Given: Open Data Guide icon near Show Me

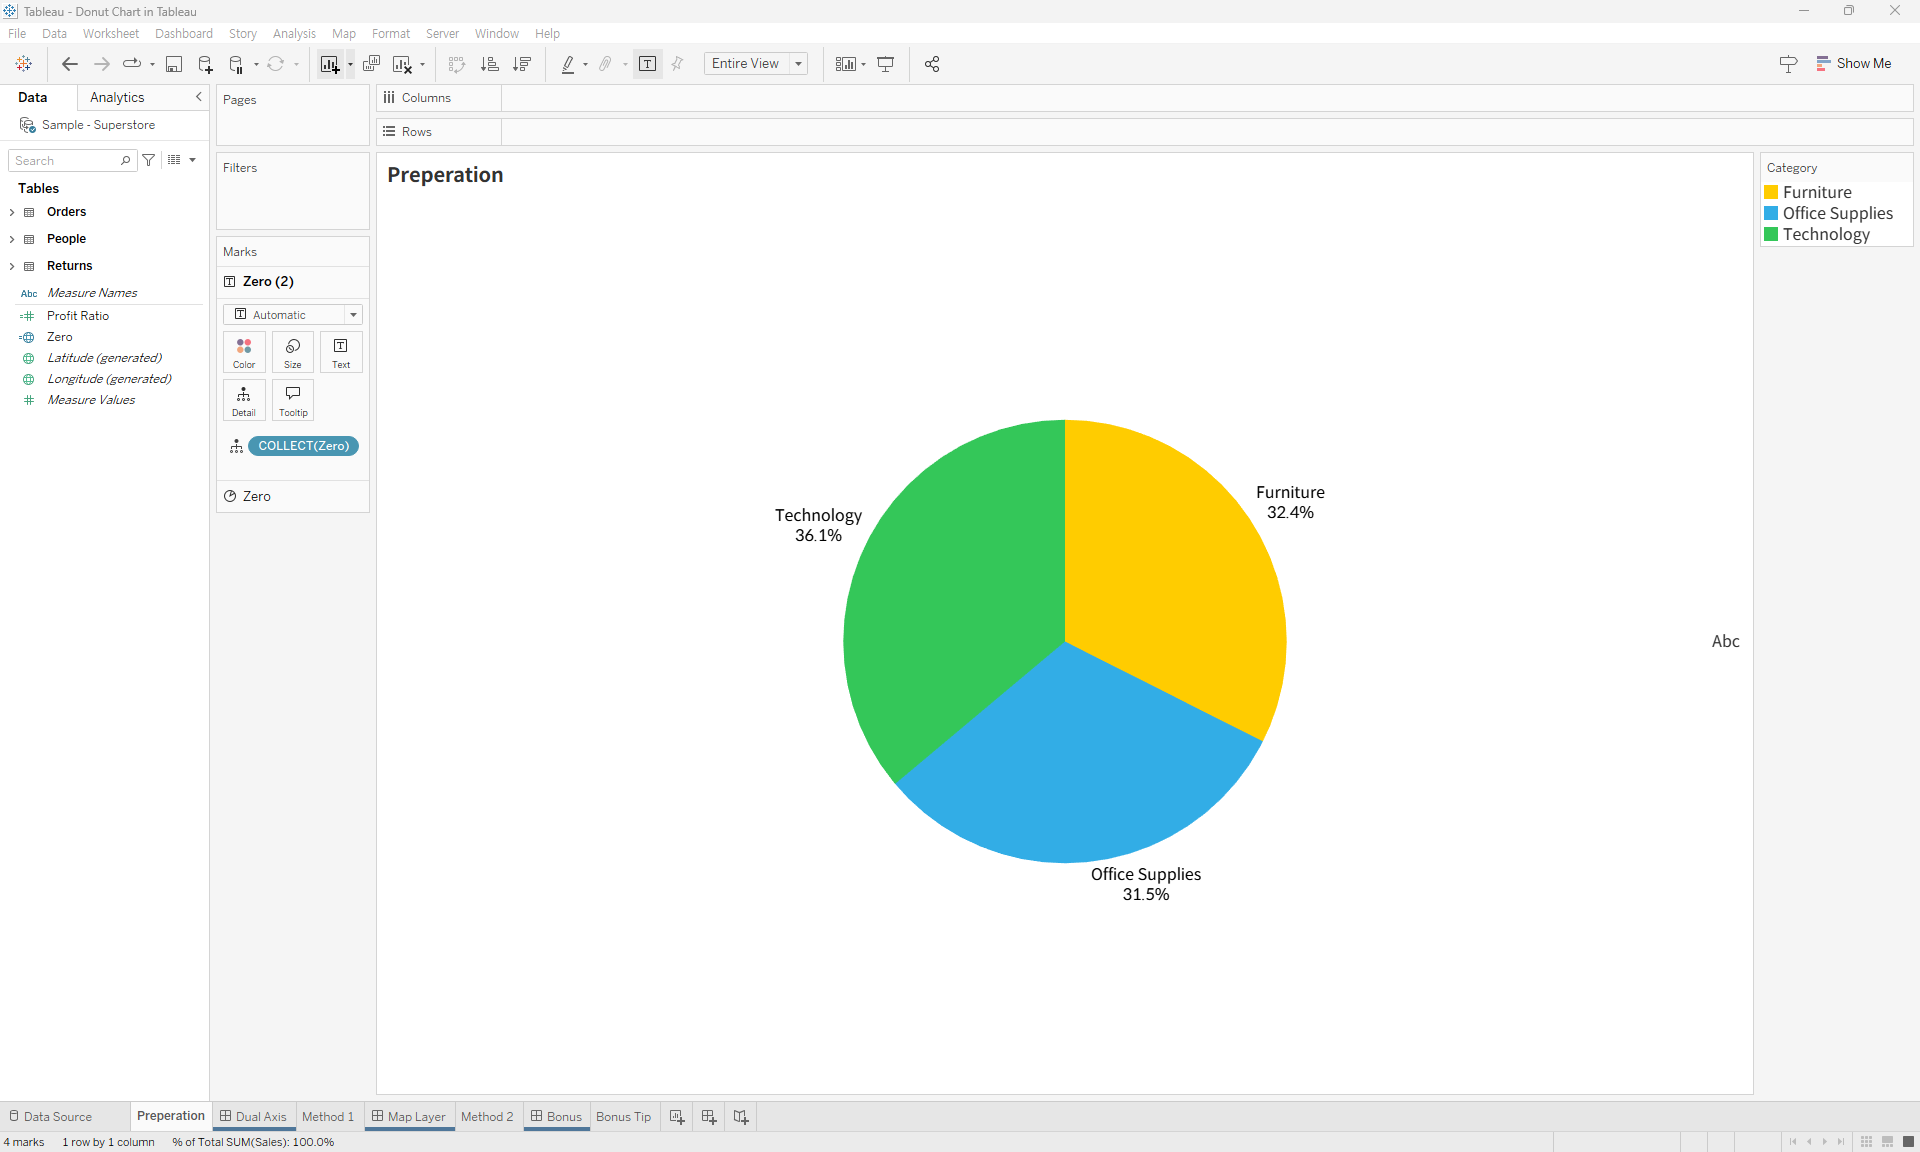Looking at the screenshot, I should [1789, 64].
